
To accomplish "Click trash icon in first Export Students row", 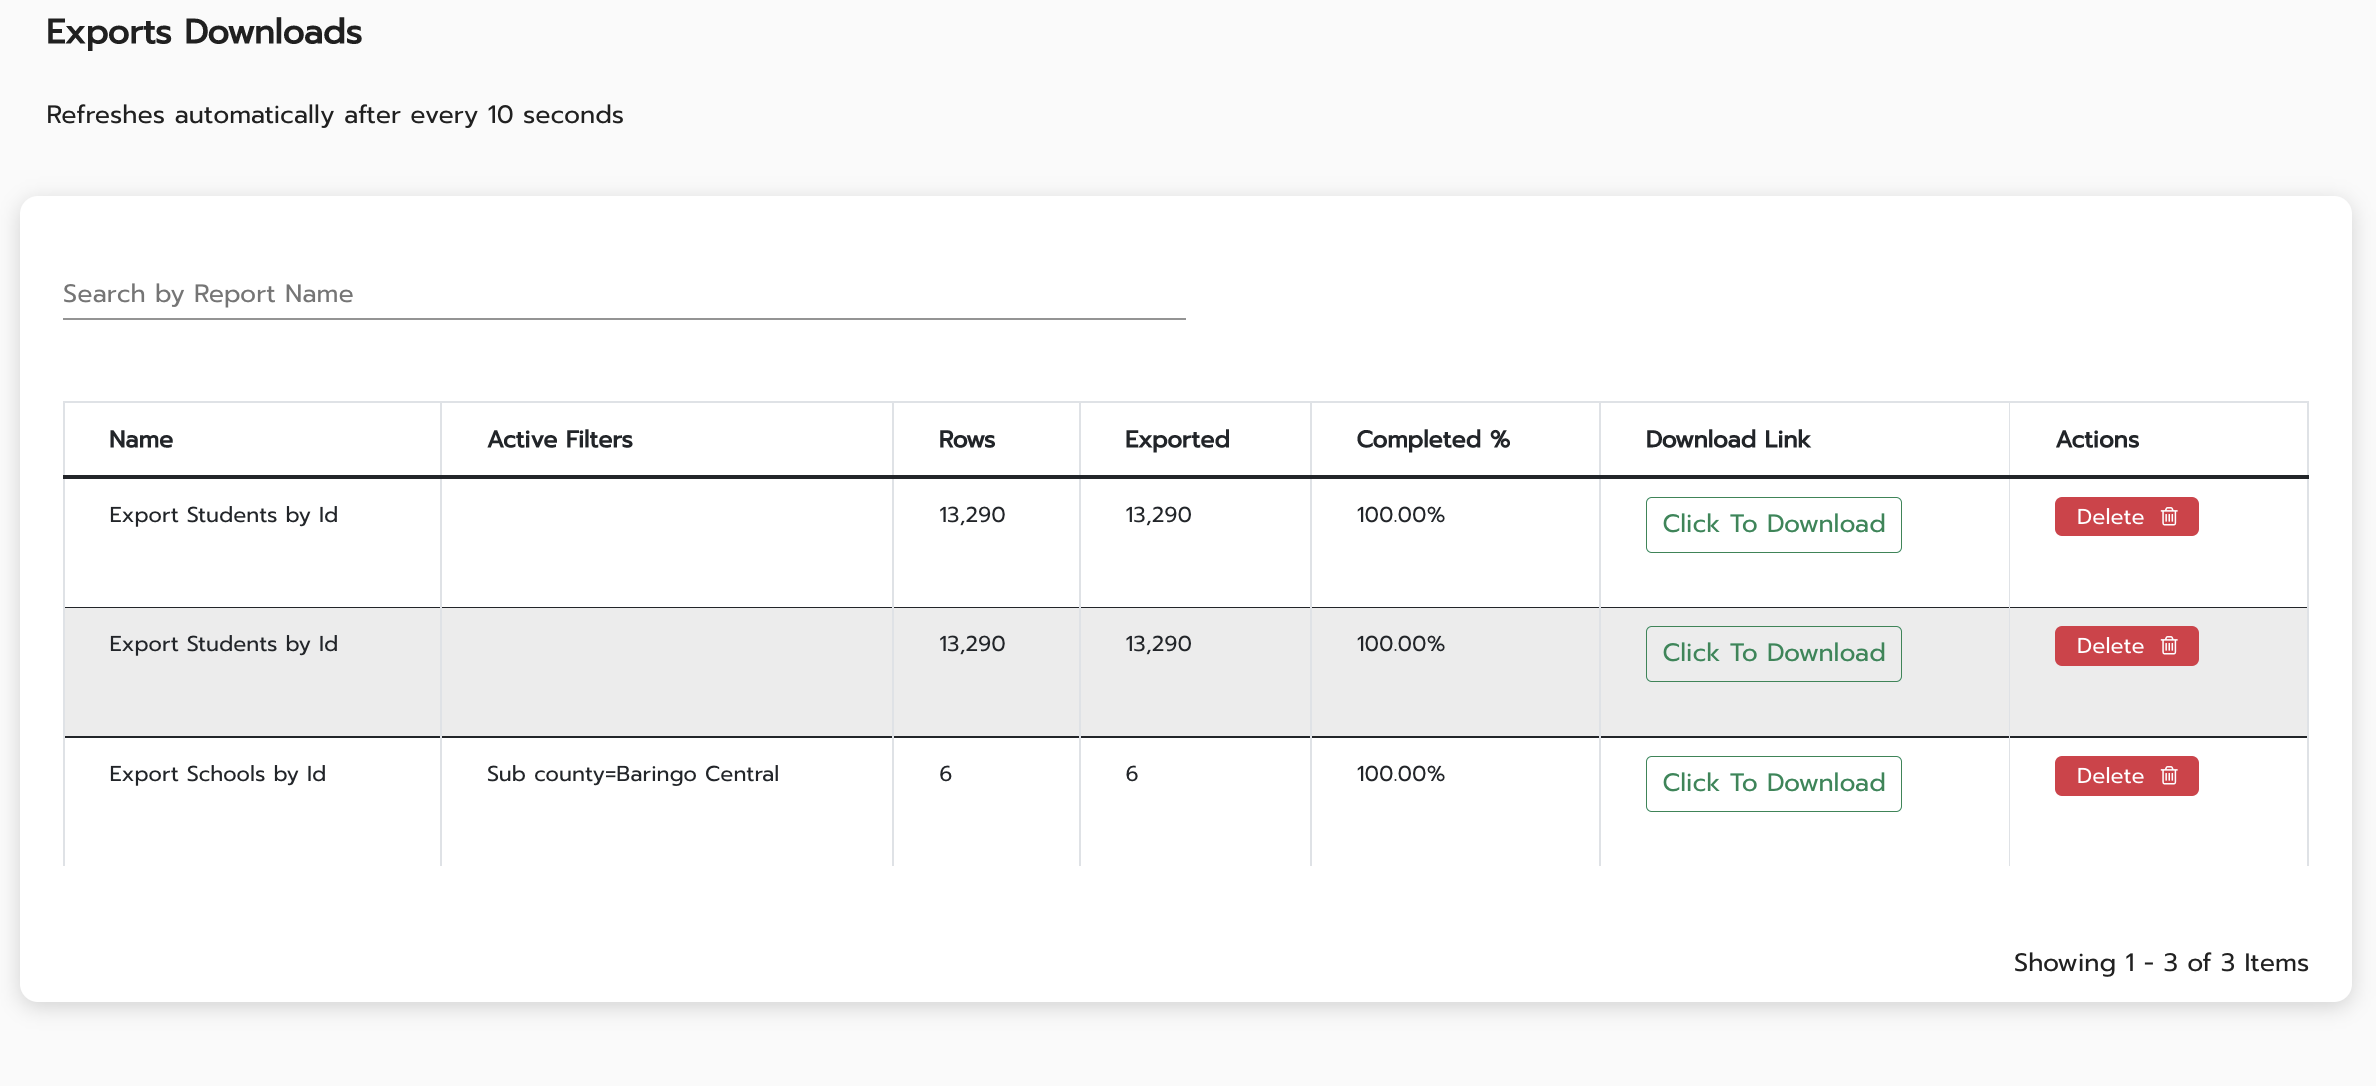I will pyautogui.click(x=2169, y=517).
